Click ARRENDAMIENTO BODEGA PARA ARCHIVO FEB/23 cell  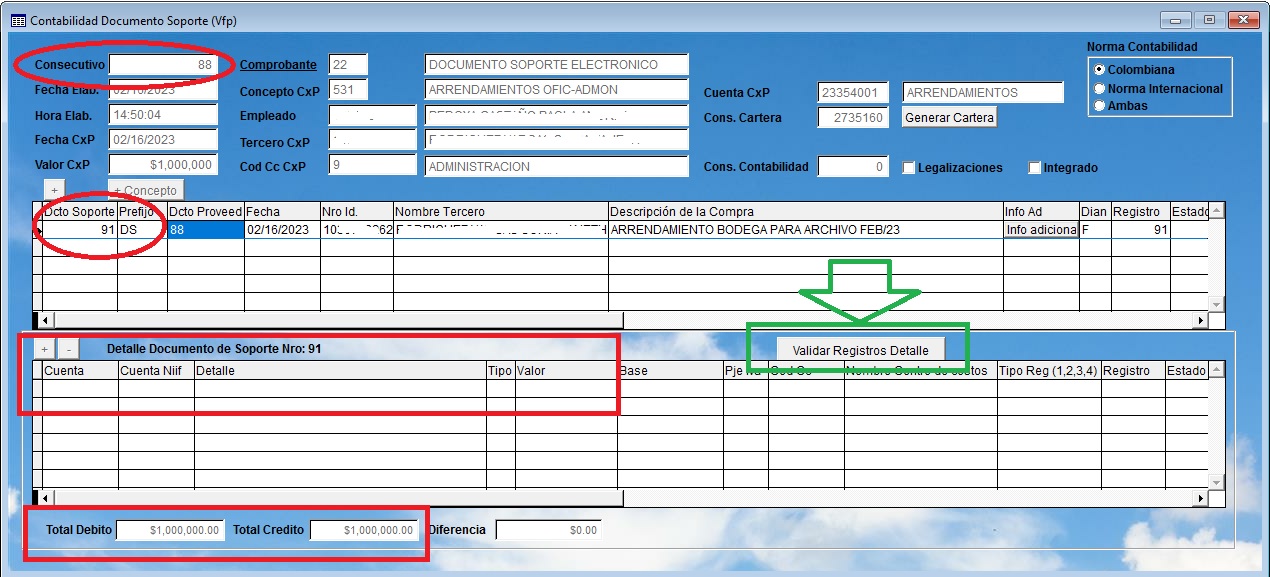tap(805, 230)
